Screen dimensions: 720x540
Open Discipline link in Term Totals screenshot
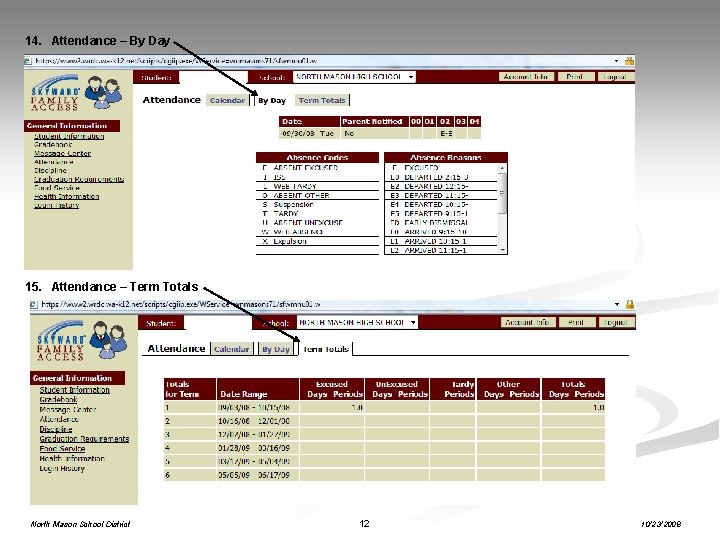coord(56,429)
